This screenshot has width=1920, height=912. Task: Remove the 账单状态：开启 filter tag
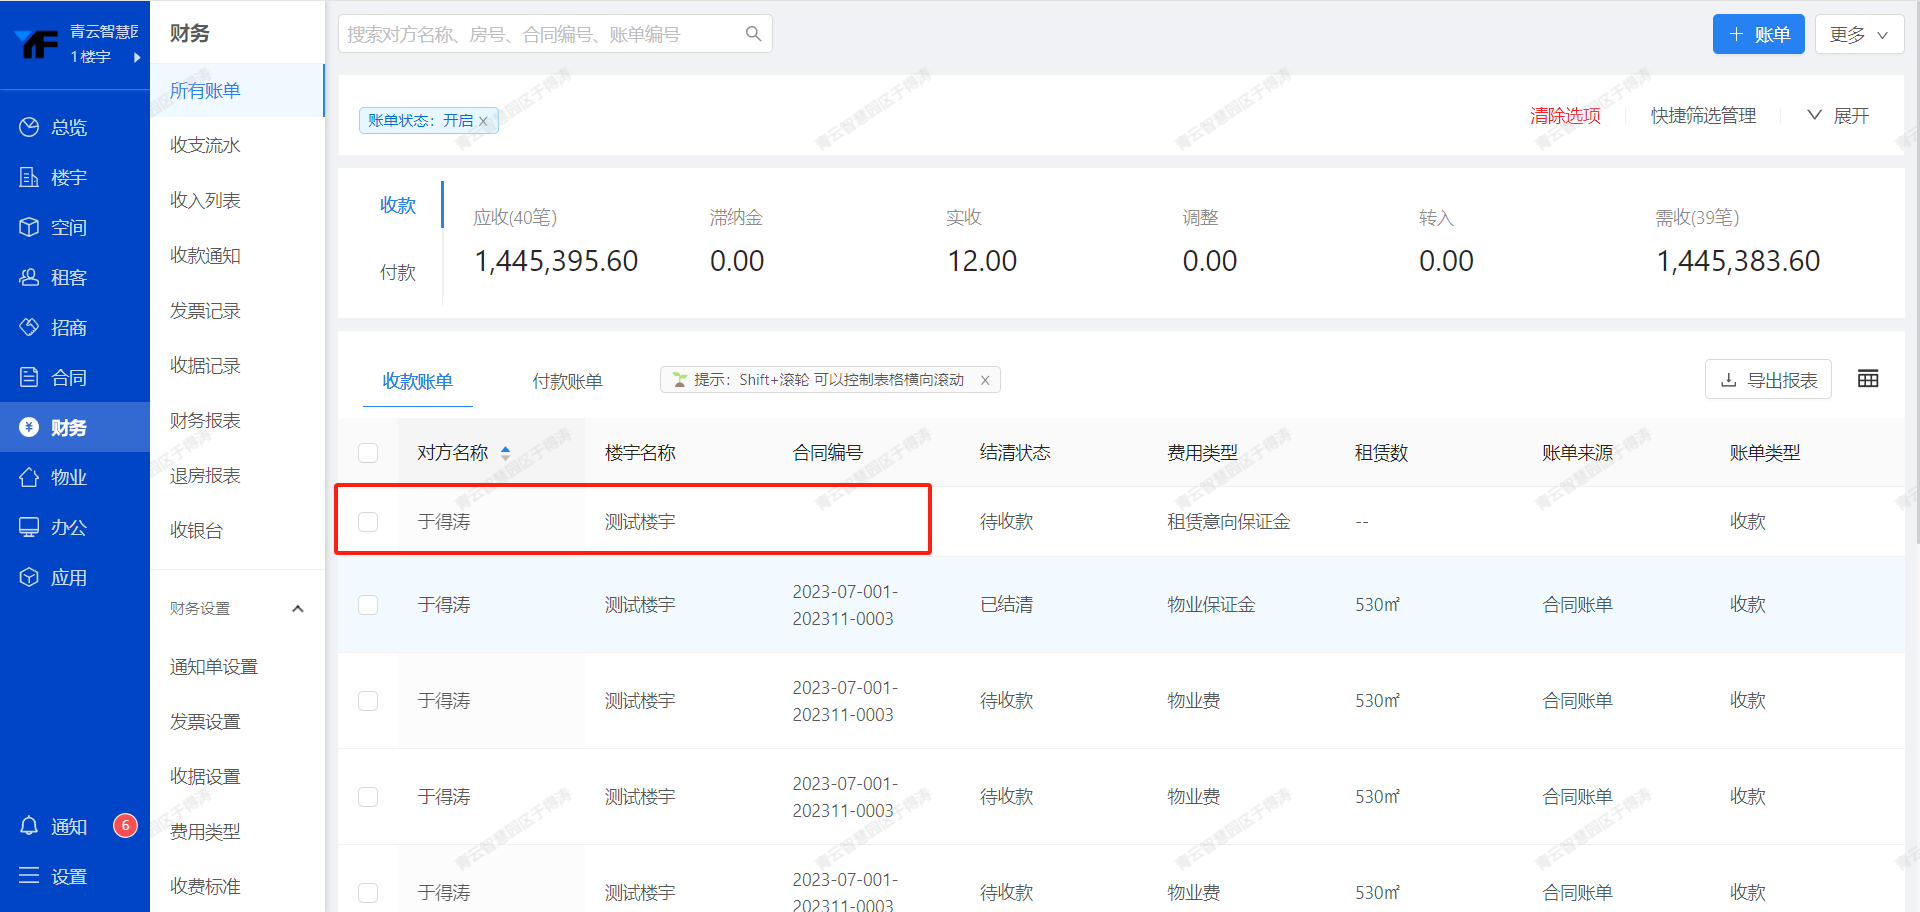tap(483, 121)
